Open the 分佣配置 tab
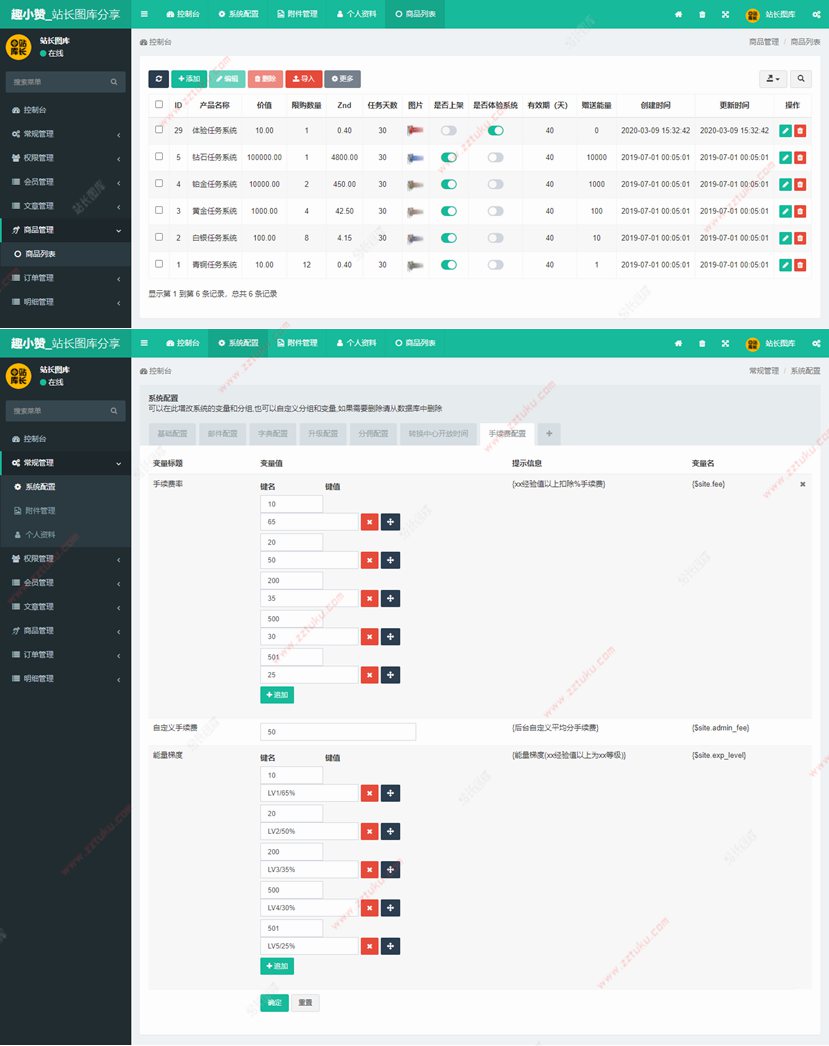The image size is (829, 1046). pos(372,434)
